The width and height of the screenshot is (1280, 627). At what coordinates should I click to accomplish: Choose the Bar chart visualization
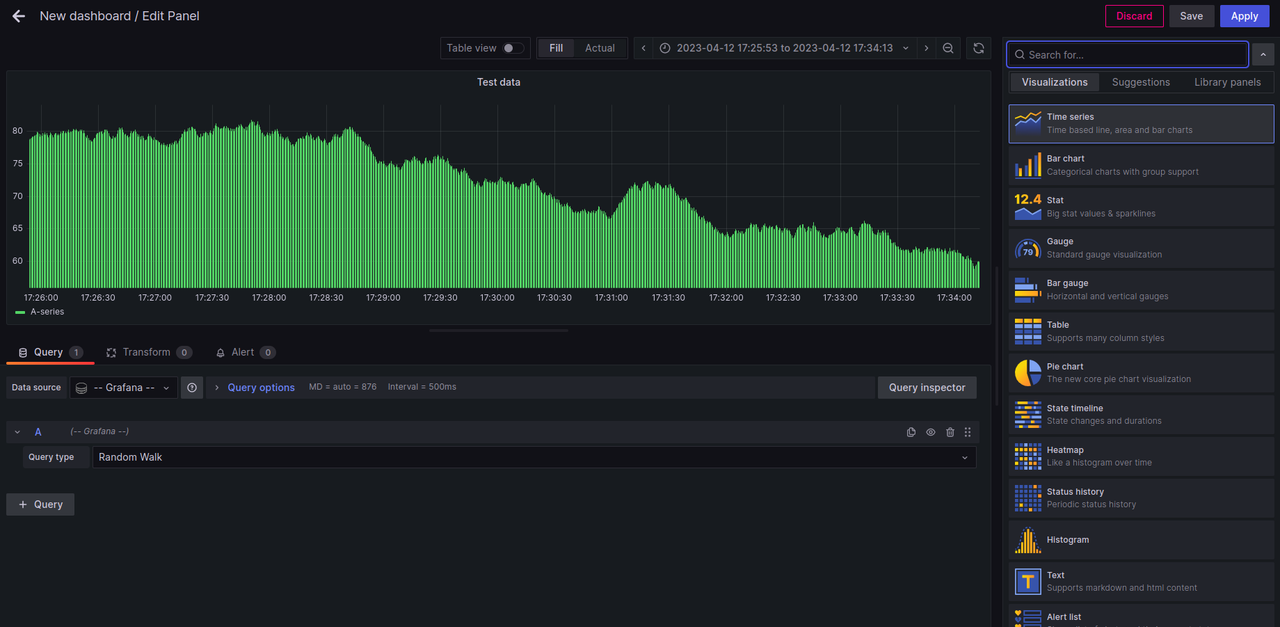[1141, 165]
